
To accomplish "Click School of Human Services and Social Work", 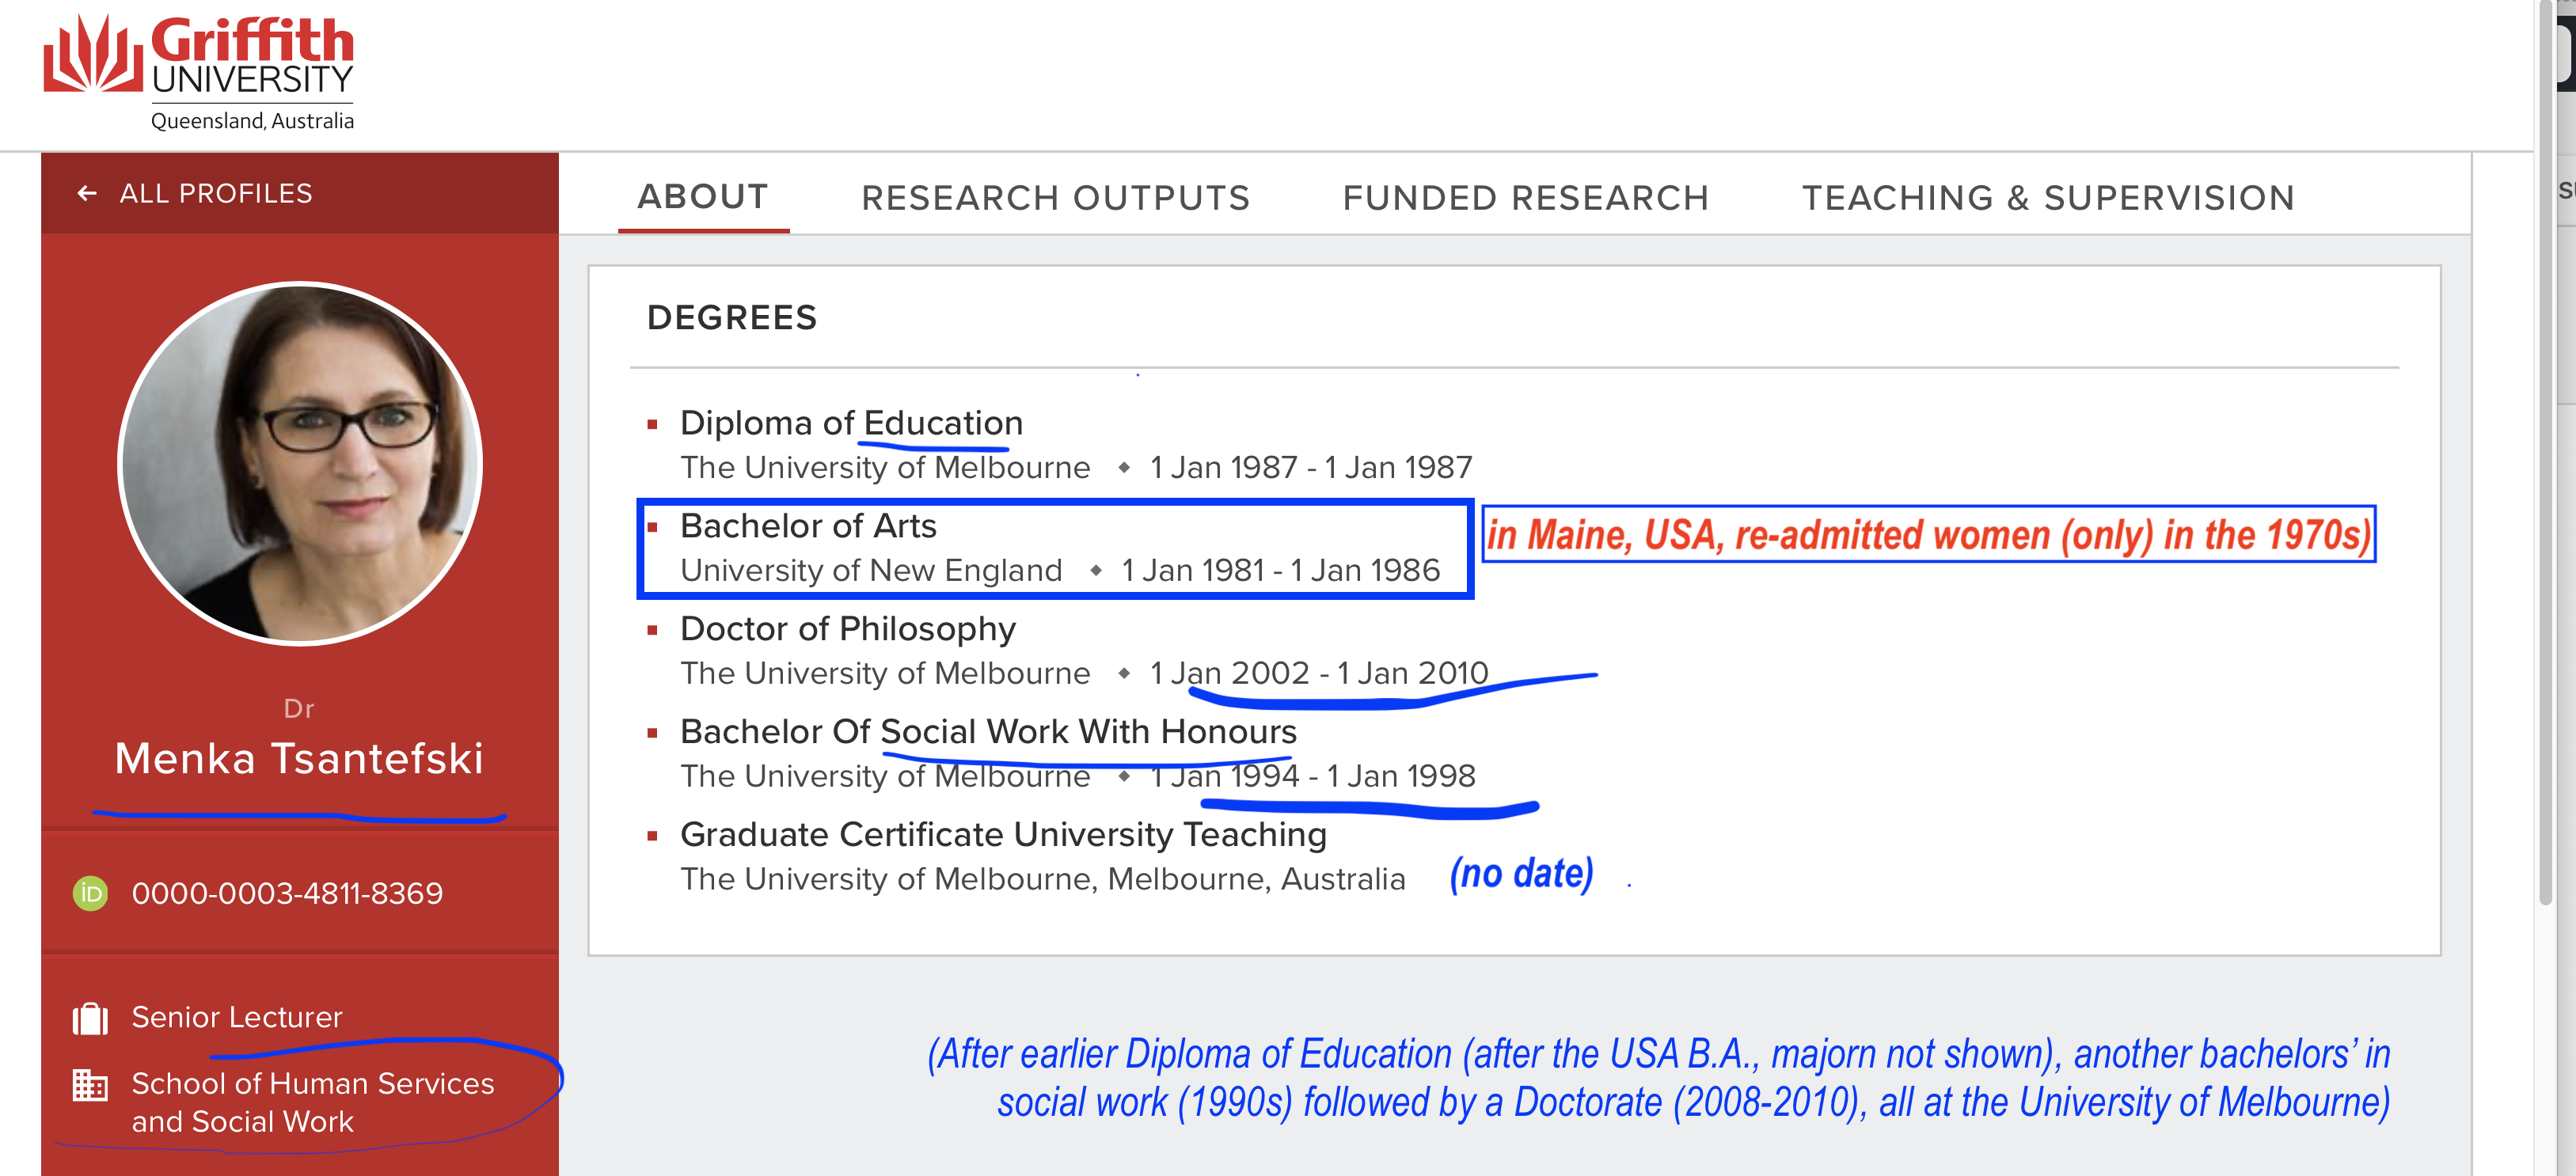I will (312, 1102).
